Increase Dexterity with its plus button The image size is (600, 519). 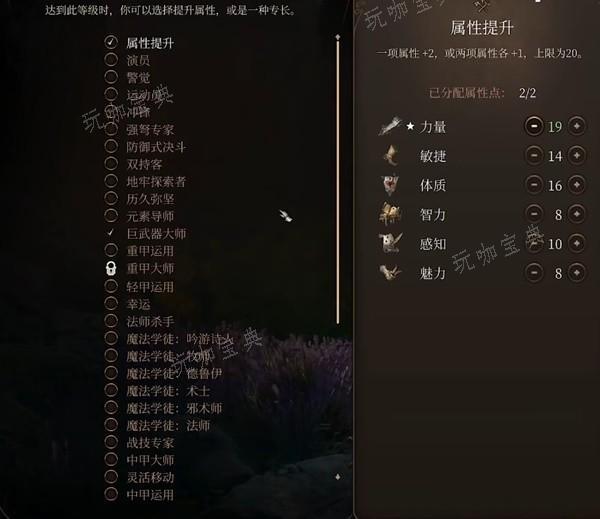point(577,155)
